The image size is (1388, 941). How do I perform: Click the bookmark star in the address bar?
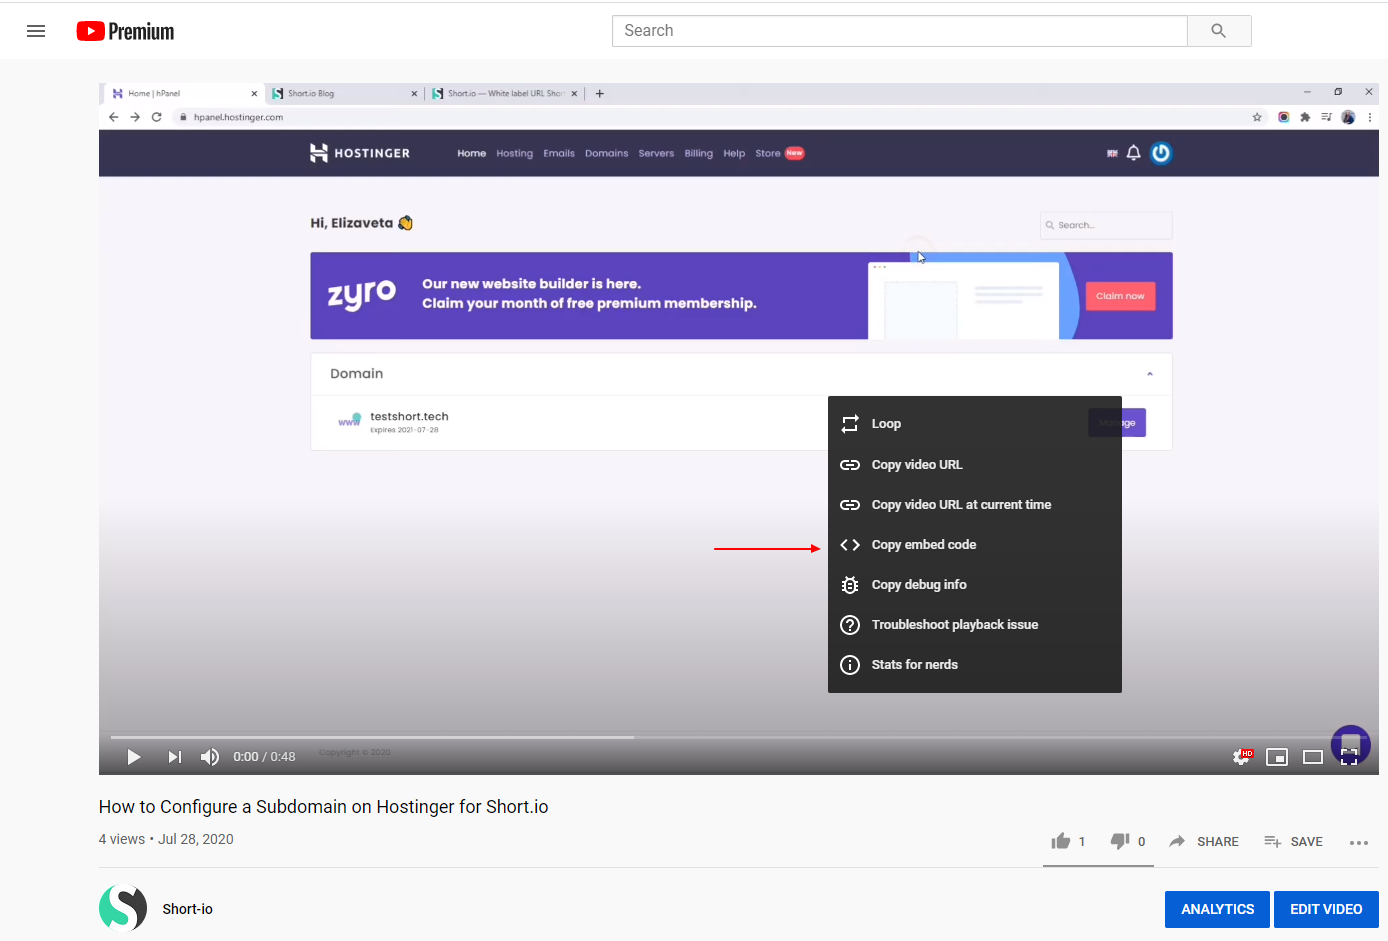[x=1257, y=117]
